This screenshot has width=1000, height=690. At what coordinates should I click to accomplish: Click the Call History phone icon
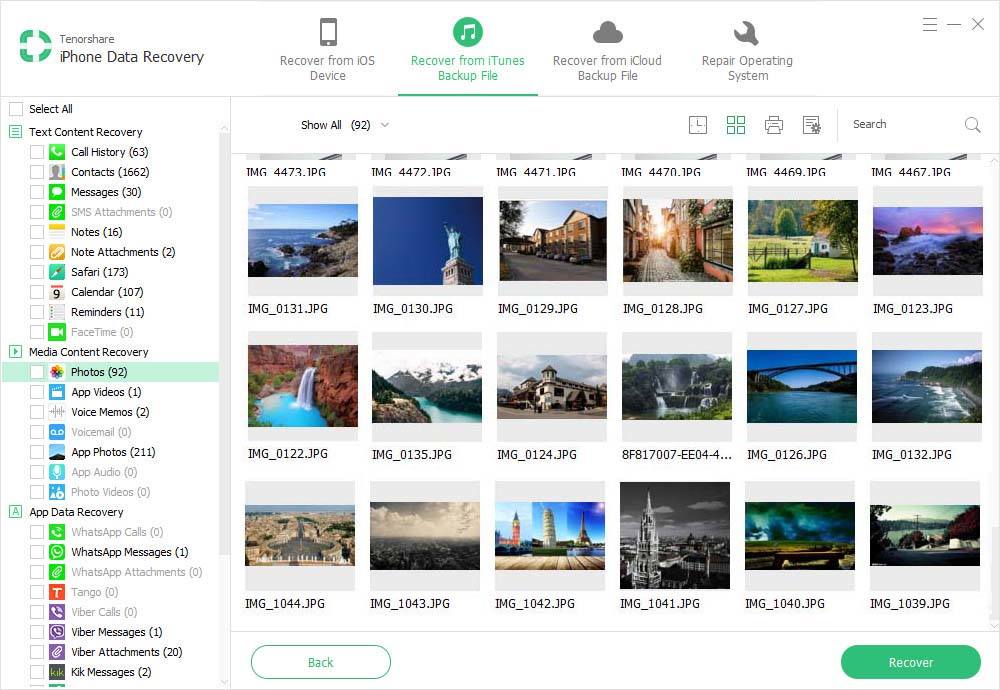click(57, 152)
